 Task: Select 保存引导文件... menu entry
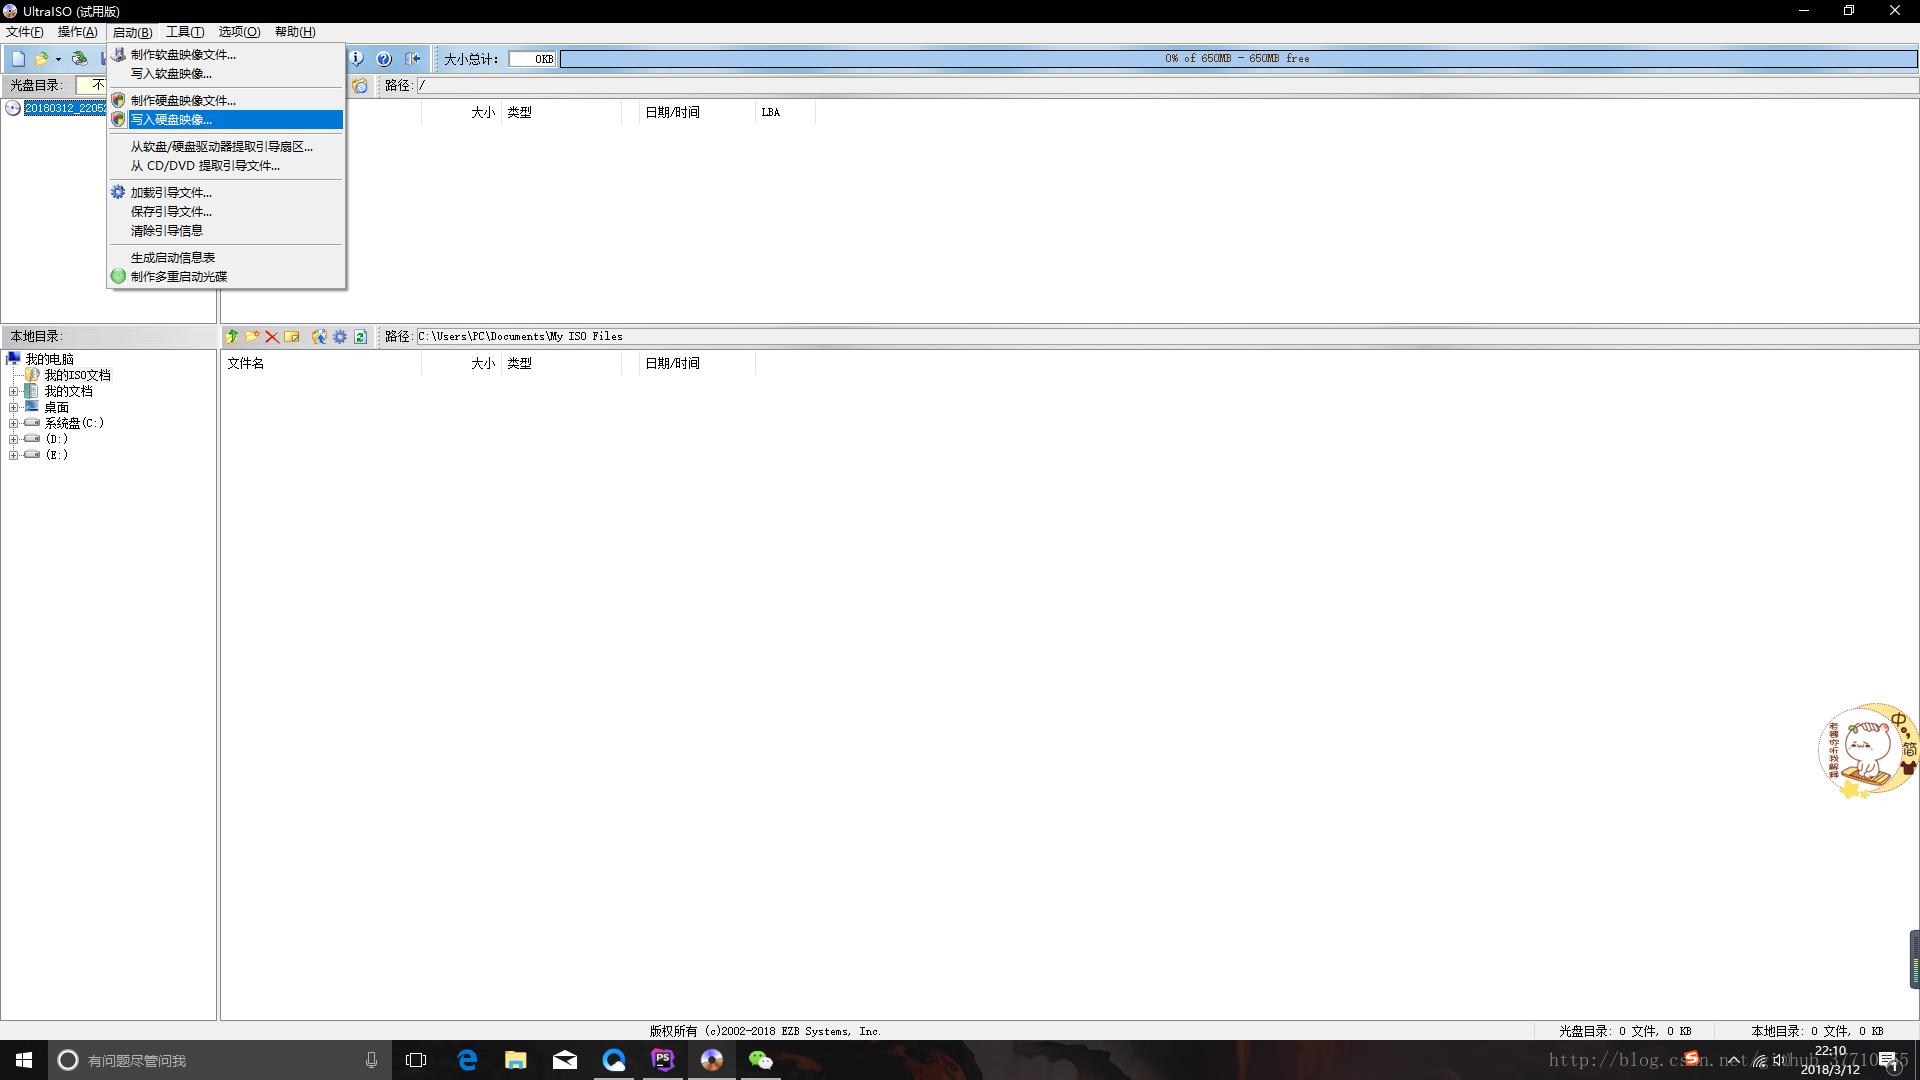coord(226,212)
